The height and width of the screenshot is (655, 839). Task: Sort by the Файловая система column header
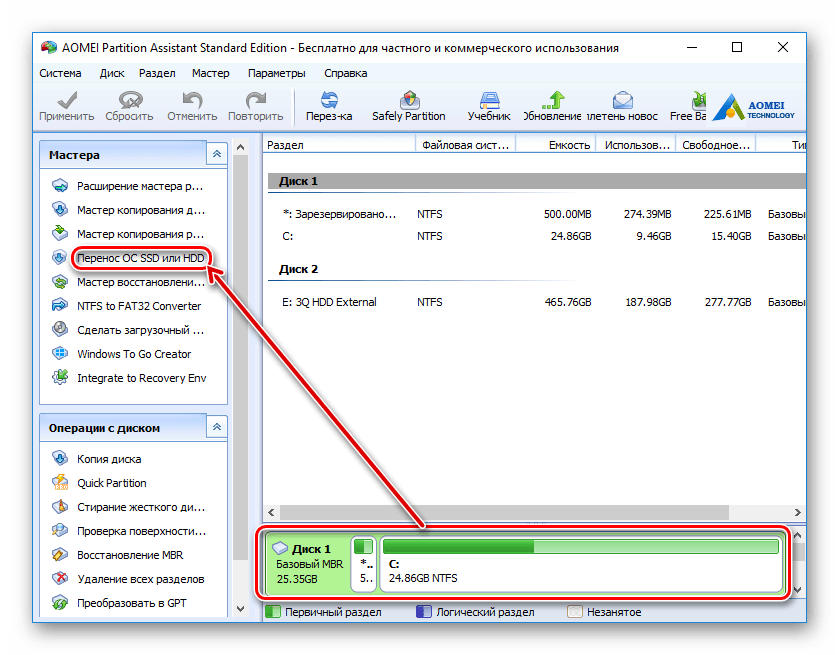coord(466,145)
